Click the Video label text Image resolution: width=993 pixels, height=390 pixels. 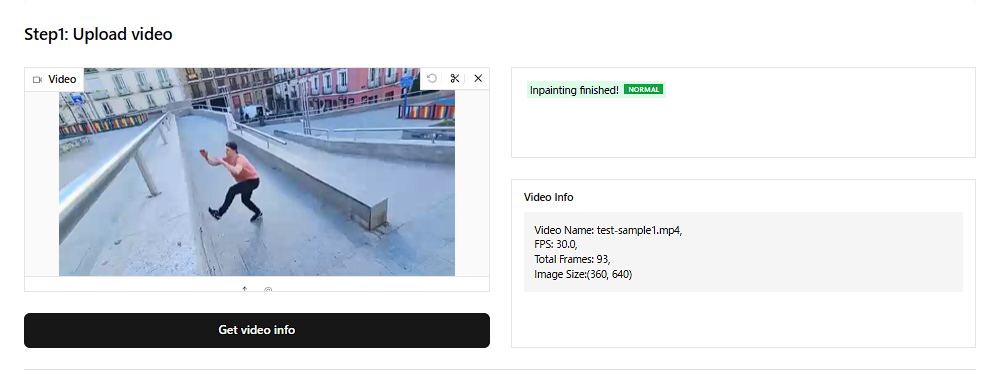pyautogui.click(x=62, y=79)
